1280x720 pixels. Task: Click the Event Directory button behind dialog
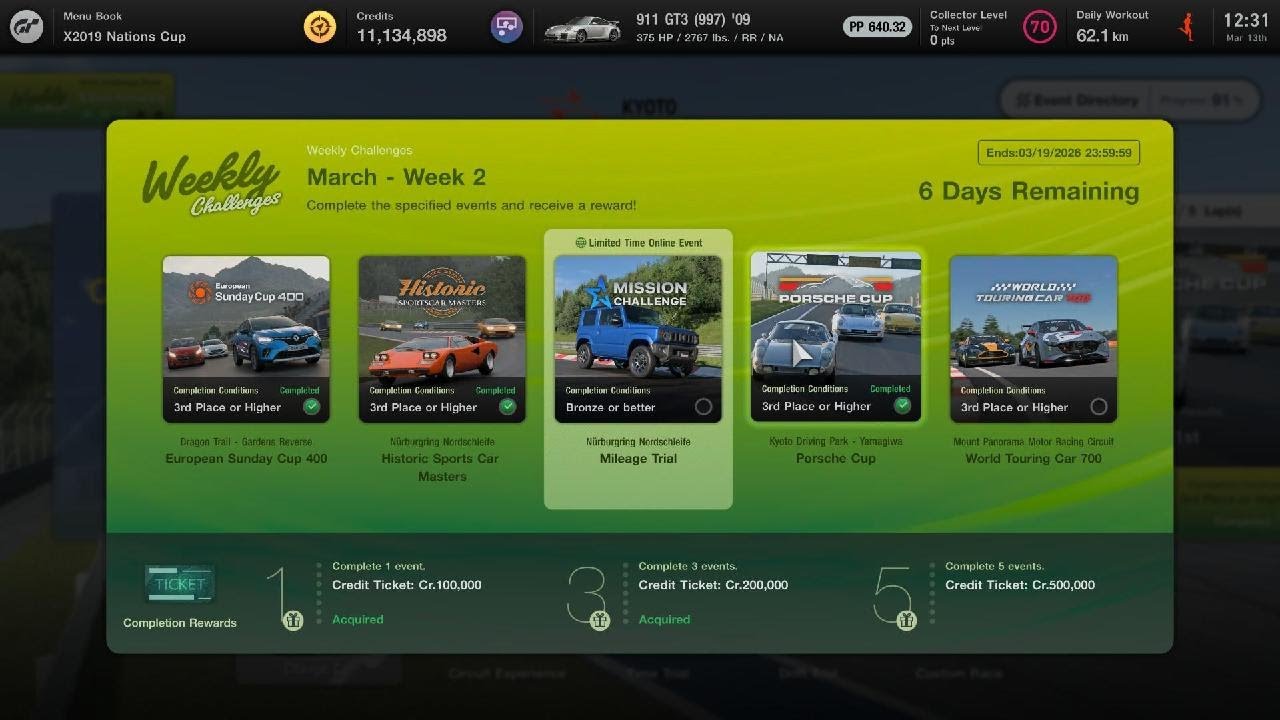point(1078,100)
